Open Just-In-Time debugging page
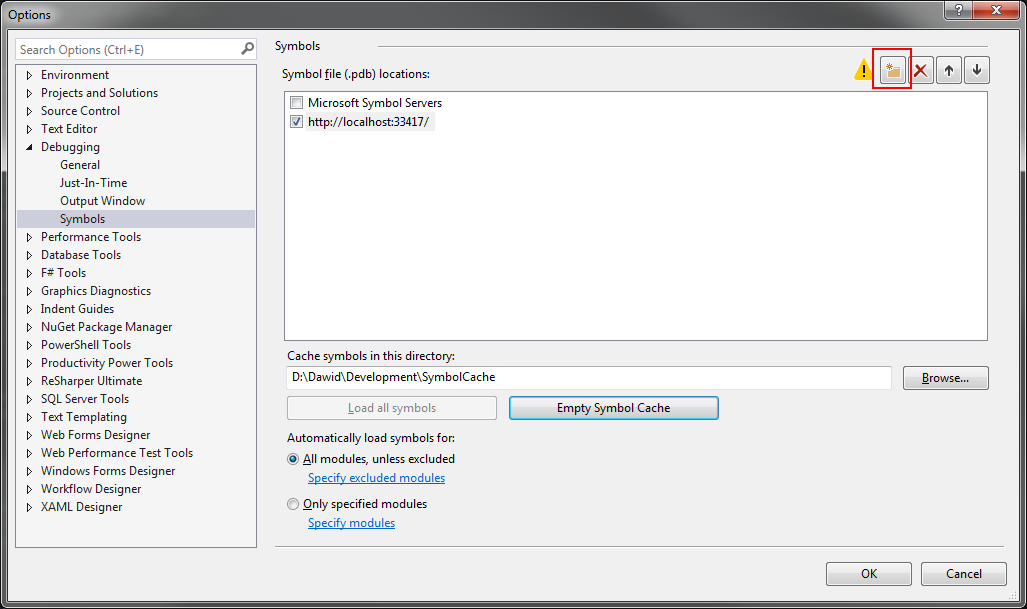 [x=94, y=183]
